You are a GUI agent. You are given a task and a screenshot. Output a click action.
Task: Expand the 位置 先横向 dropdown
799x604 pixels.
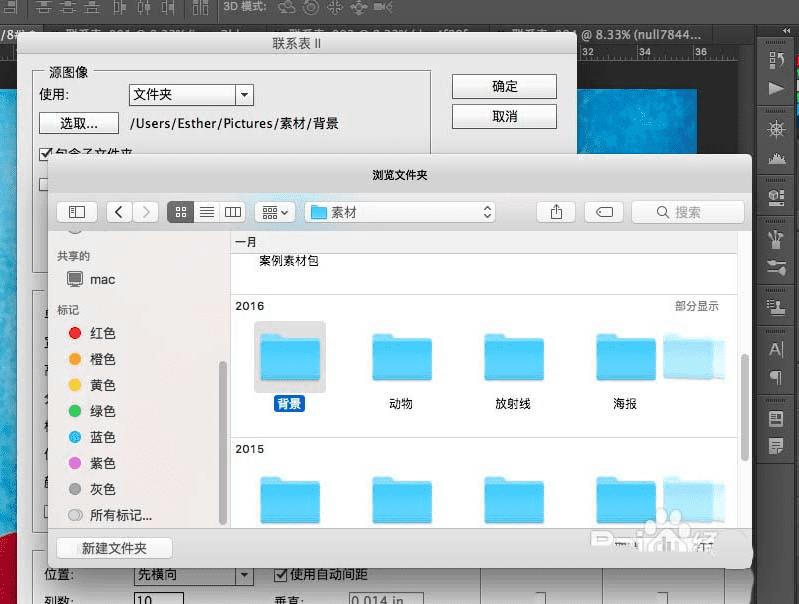[x=194, y=575]
